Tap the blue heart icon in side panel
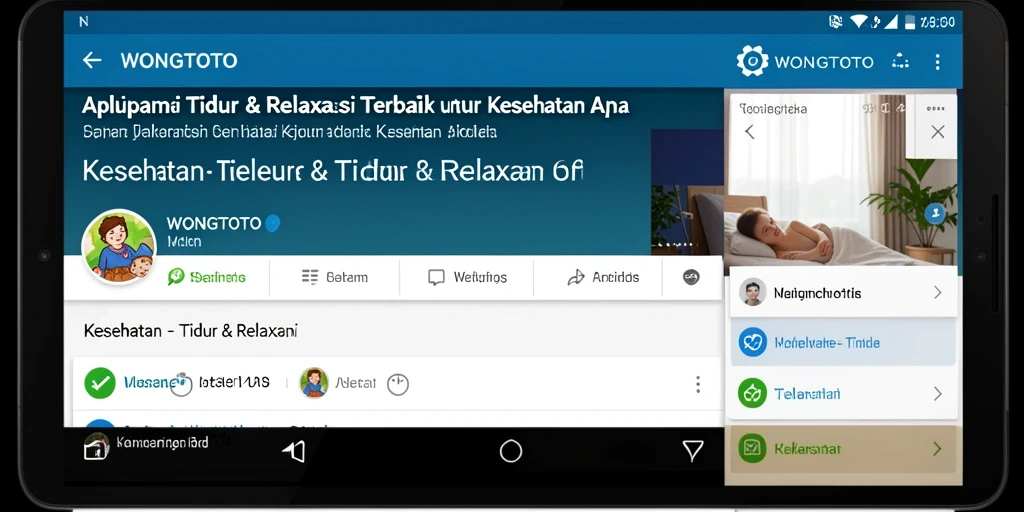1024x512 pixels. 752,342
